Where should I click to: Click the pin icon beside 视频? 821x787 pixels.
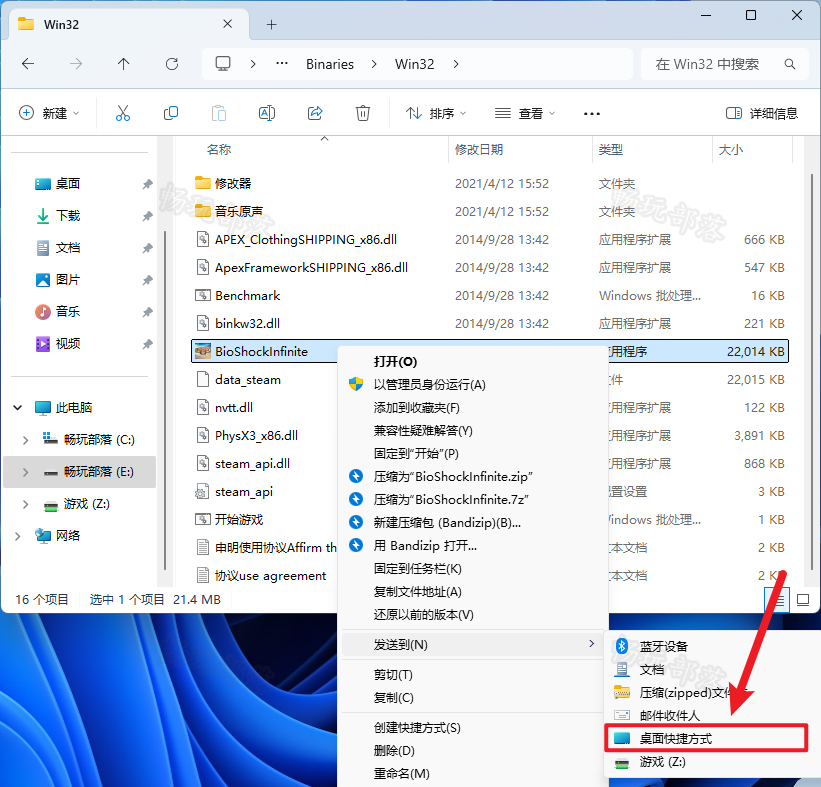click(148, 343)
